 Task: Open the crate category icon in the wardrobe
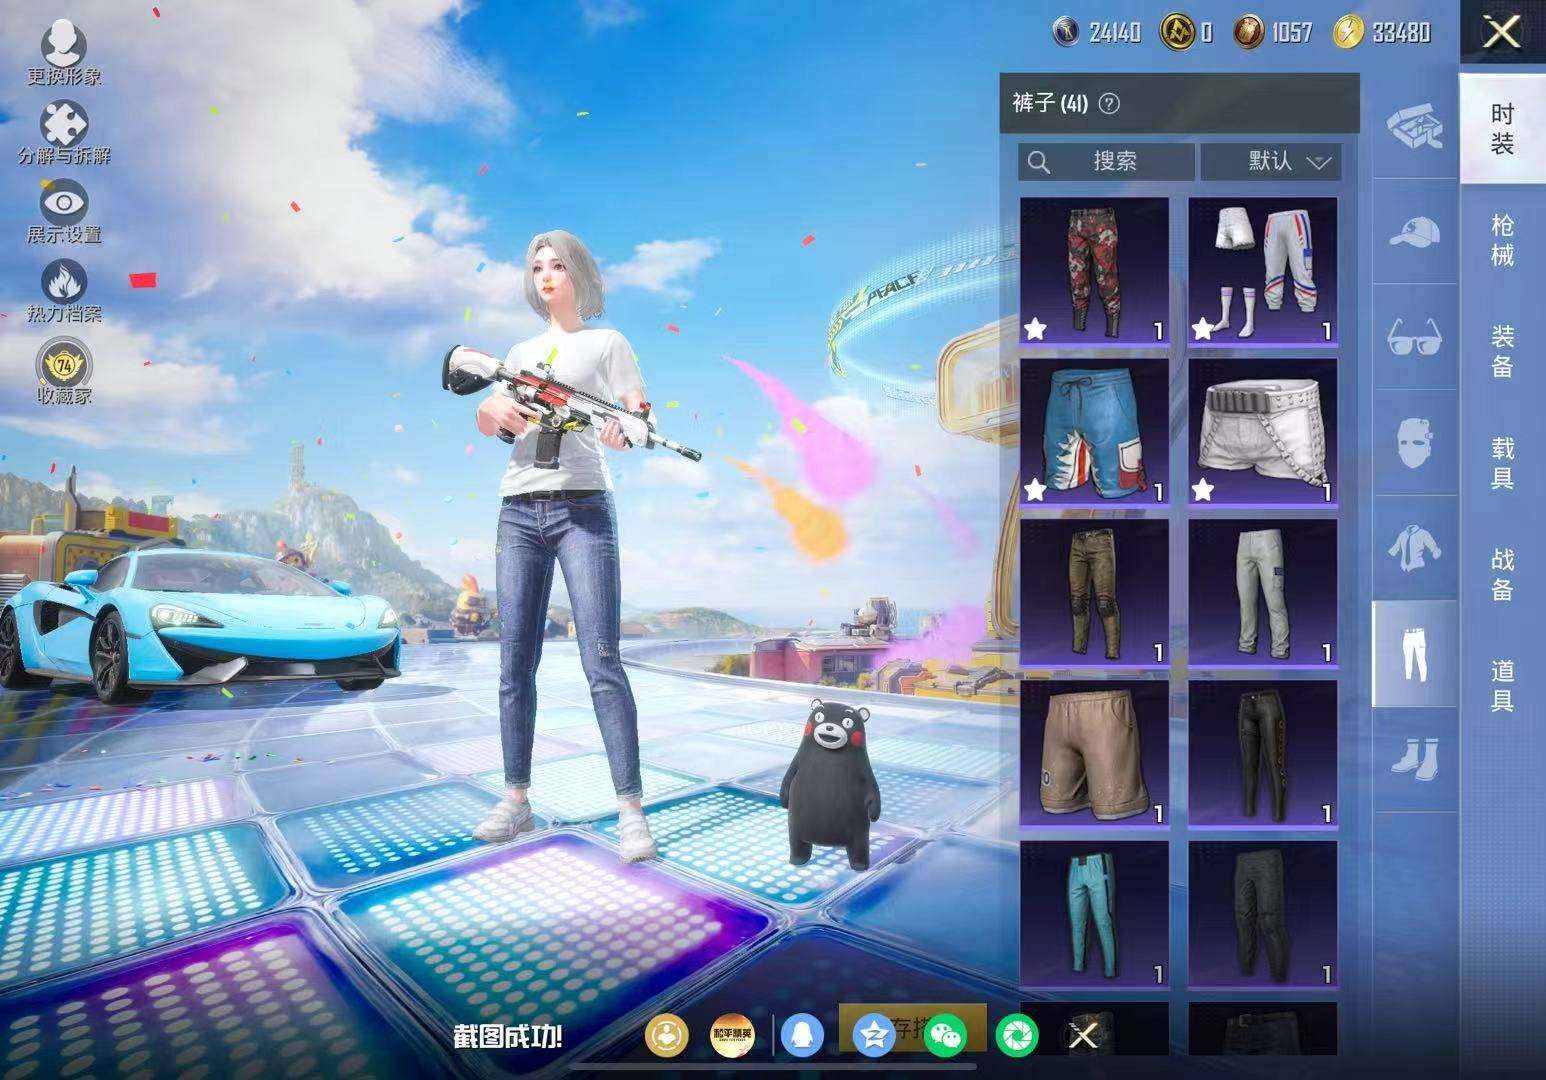coord(1414,127)
